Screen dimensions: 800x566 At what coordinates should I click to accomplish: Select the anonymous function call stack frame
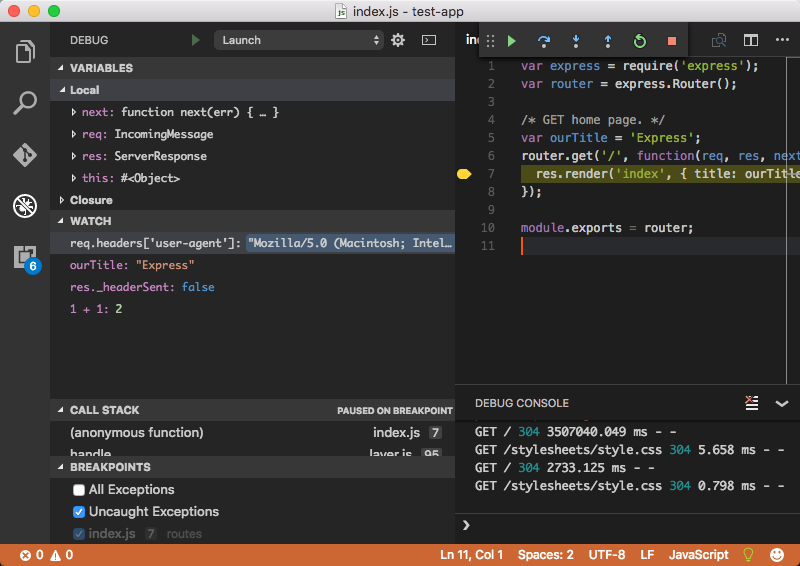137,433
